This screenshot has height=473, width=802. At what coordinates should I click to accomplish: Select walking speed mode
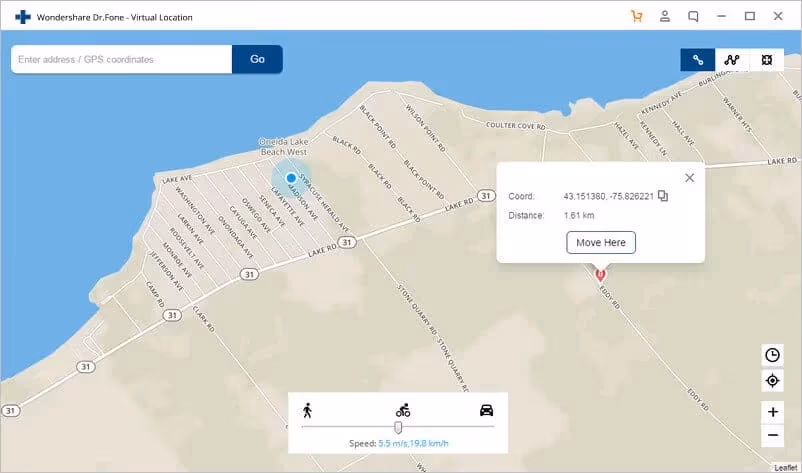pyautogui.click(x=307, y=410)
